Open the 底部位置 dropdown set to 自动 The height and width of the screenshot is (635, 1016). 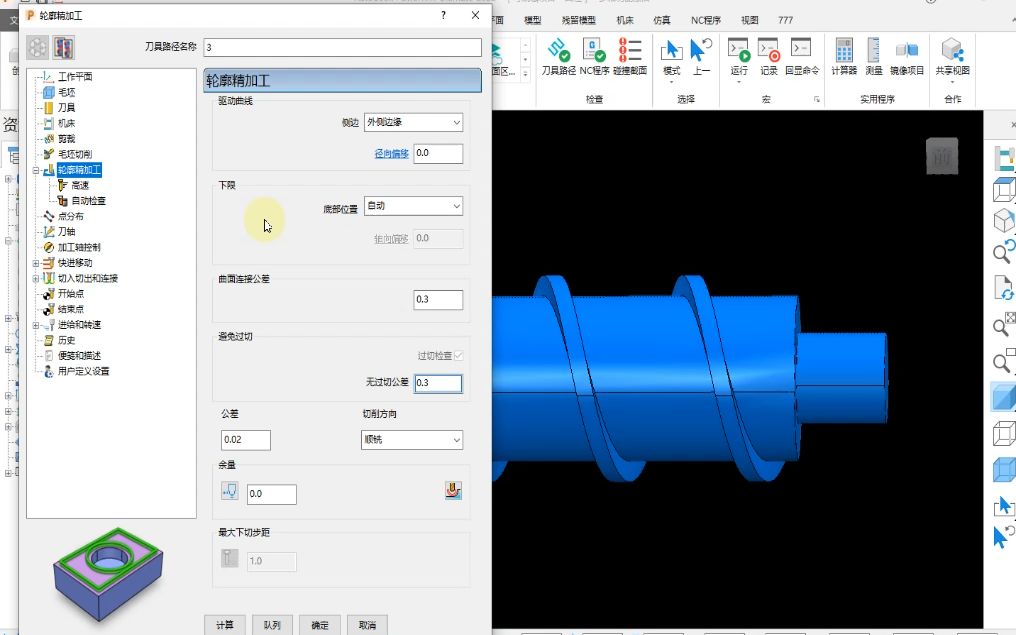(x=413, y=206)
